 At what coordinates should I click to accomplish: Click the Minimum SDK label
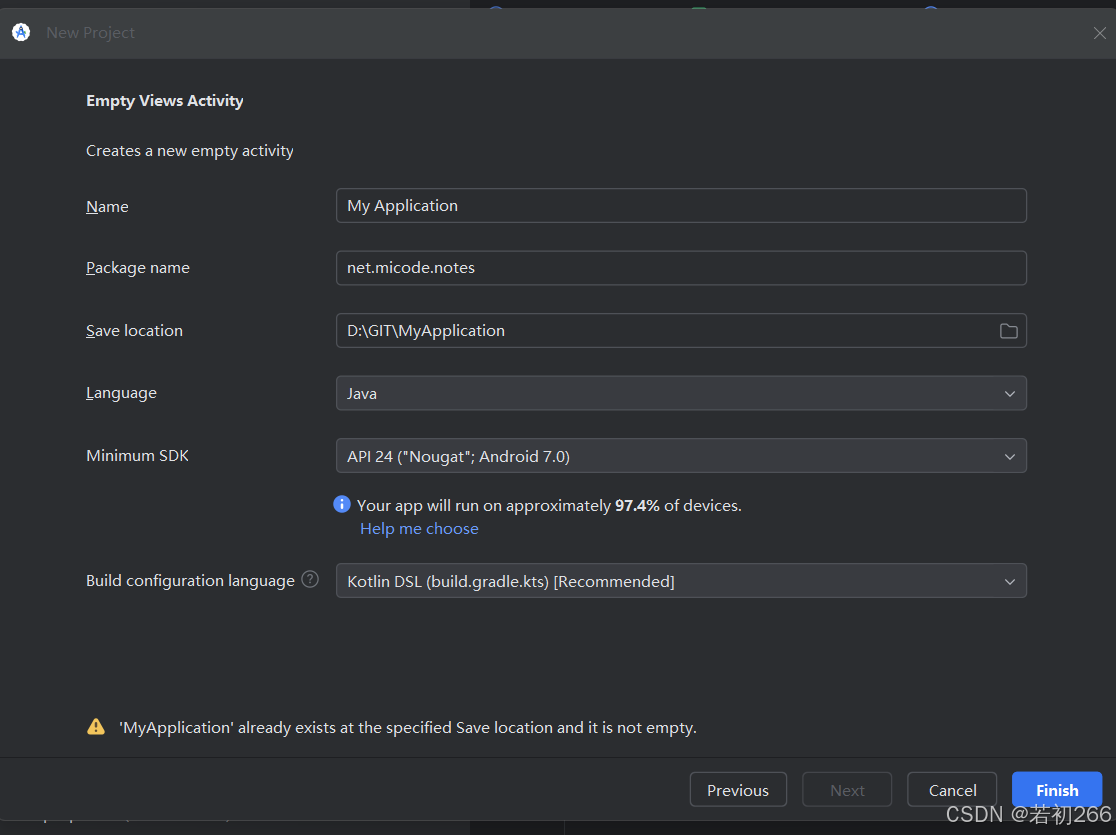point(137,456)
